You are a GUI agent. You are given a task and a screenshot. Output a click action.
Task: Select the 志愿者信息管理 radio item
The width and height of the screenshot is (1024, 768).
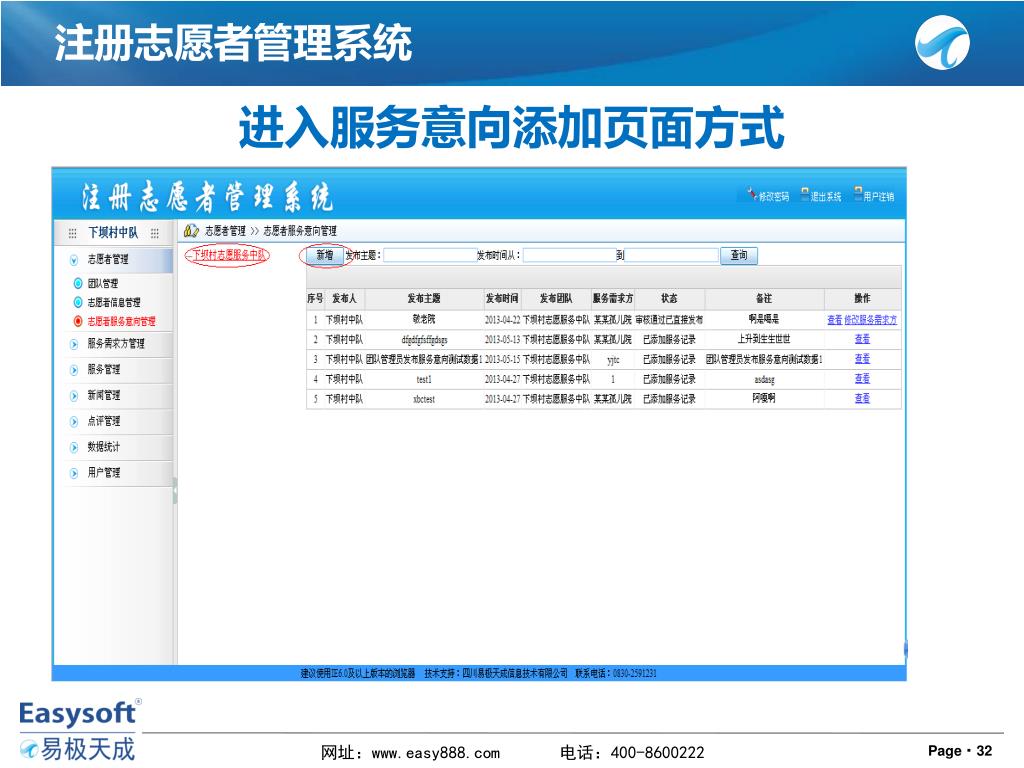[x=78, y=302]
